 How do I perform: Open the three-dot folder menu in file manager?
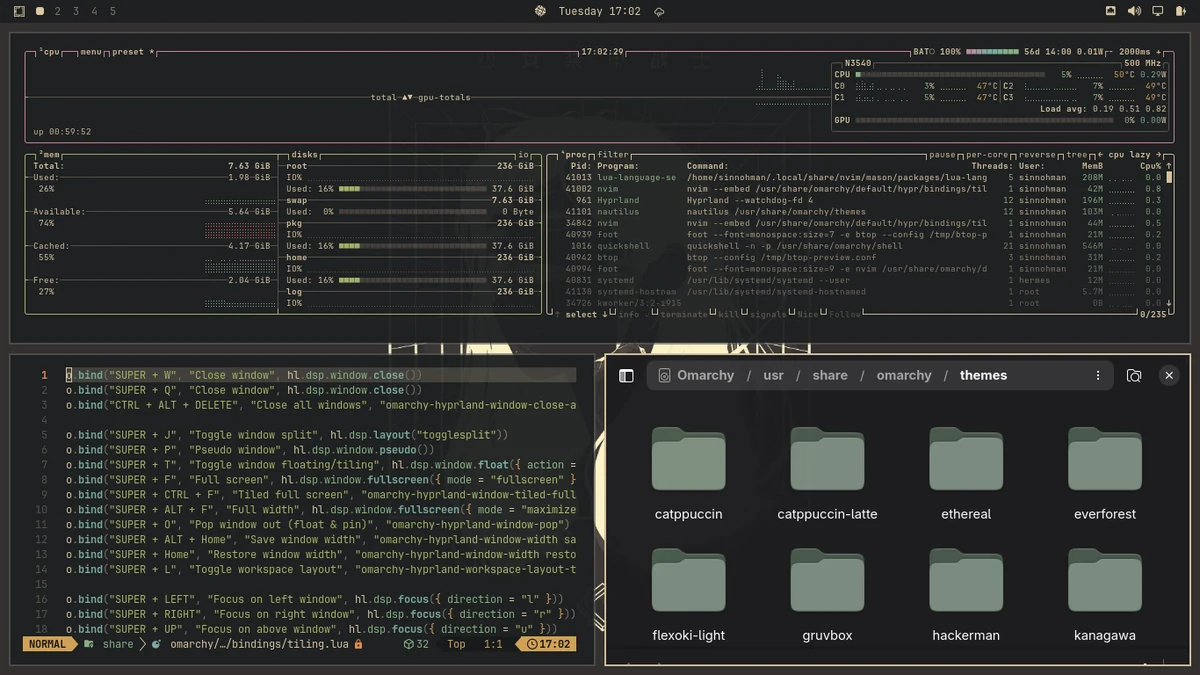coord(1098,376)
